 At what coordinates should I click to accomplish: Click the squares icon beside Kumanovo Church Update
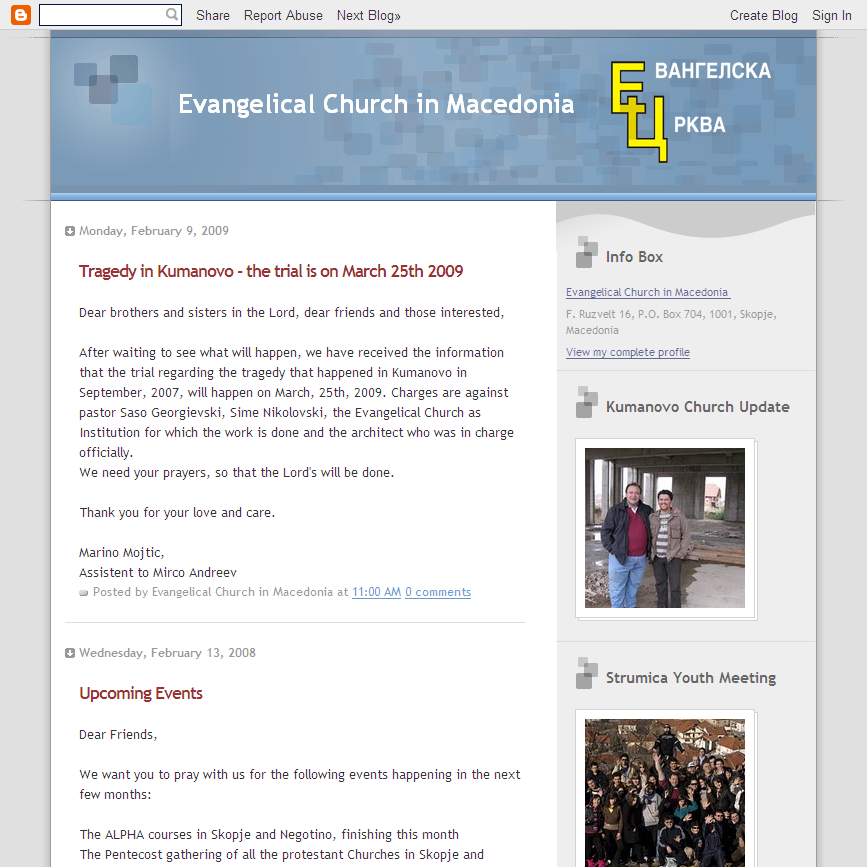coord(587,402)
